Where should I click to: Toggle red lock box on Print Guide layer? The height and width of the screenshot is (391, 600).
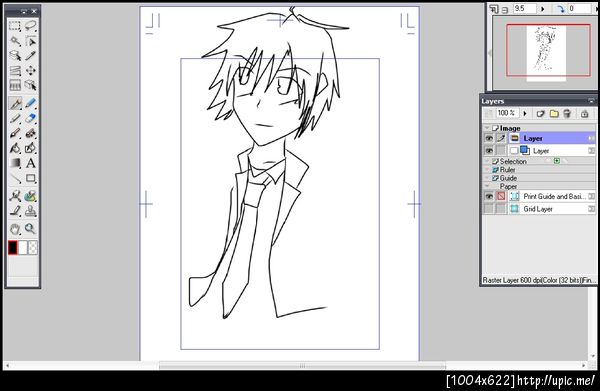click(x=501, y=196)
